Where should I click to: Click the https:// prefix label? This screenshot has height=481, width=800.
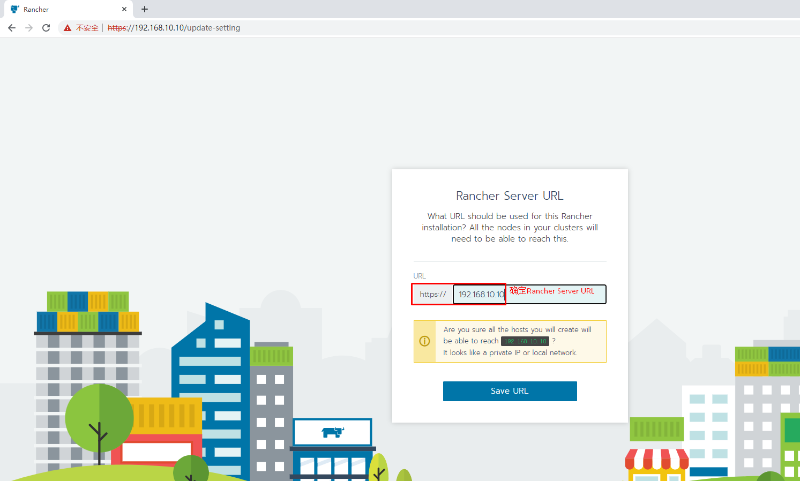(433, 294)
